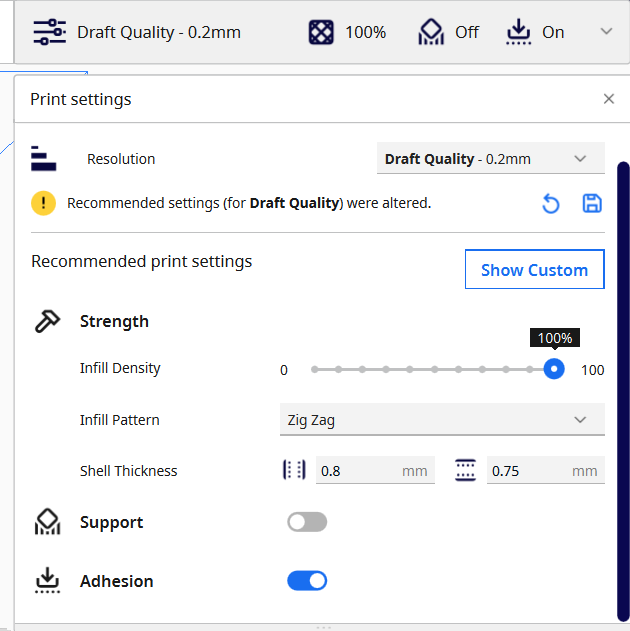The height and width of the screenshot is (631, 630).
Task: Click the yellow warning exclamation icon
Action: [x=44, y=203]
